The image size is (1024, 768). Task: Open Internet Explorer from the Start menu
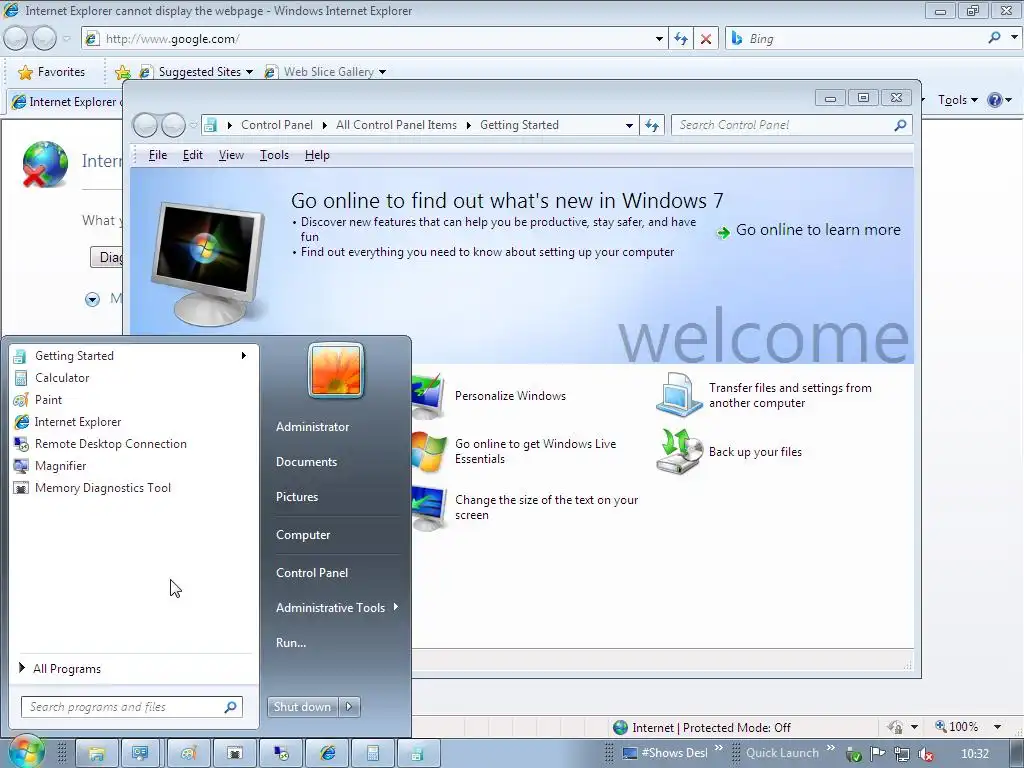(x=135, y=422)
